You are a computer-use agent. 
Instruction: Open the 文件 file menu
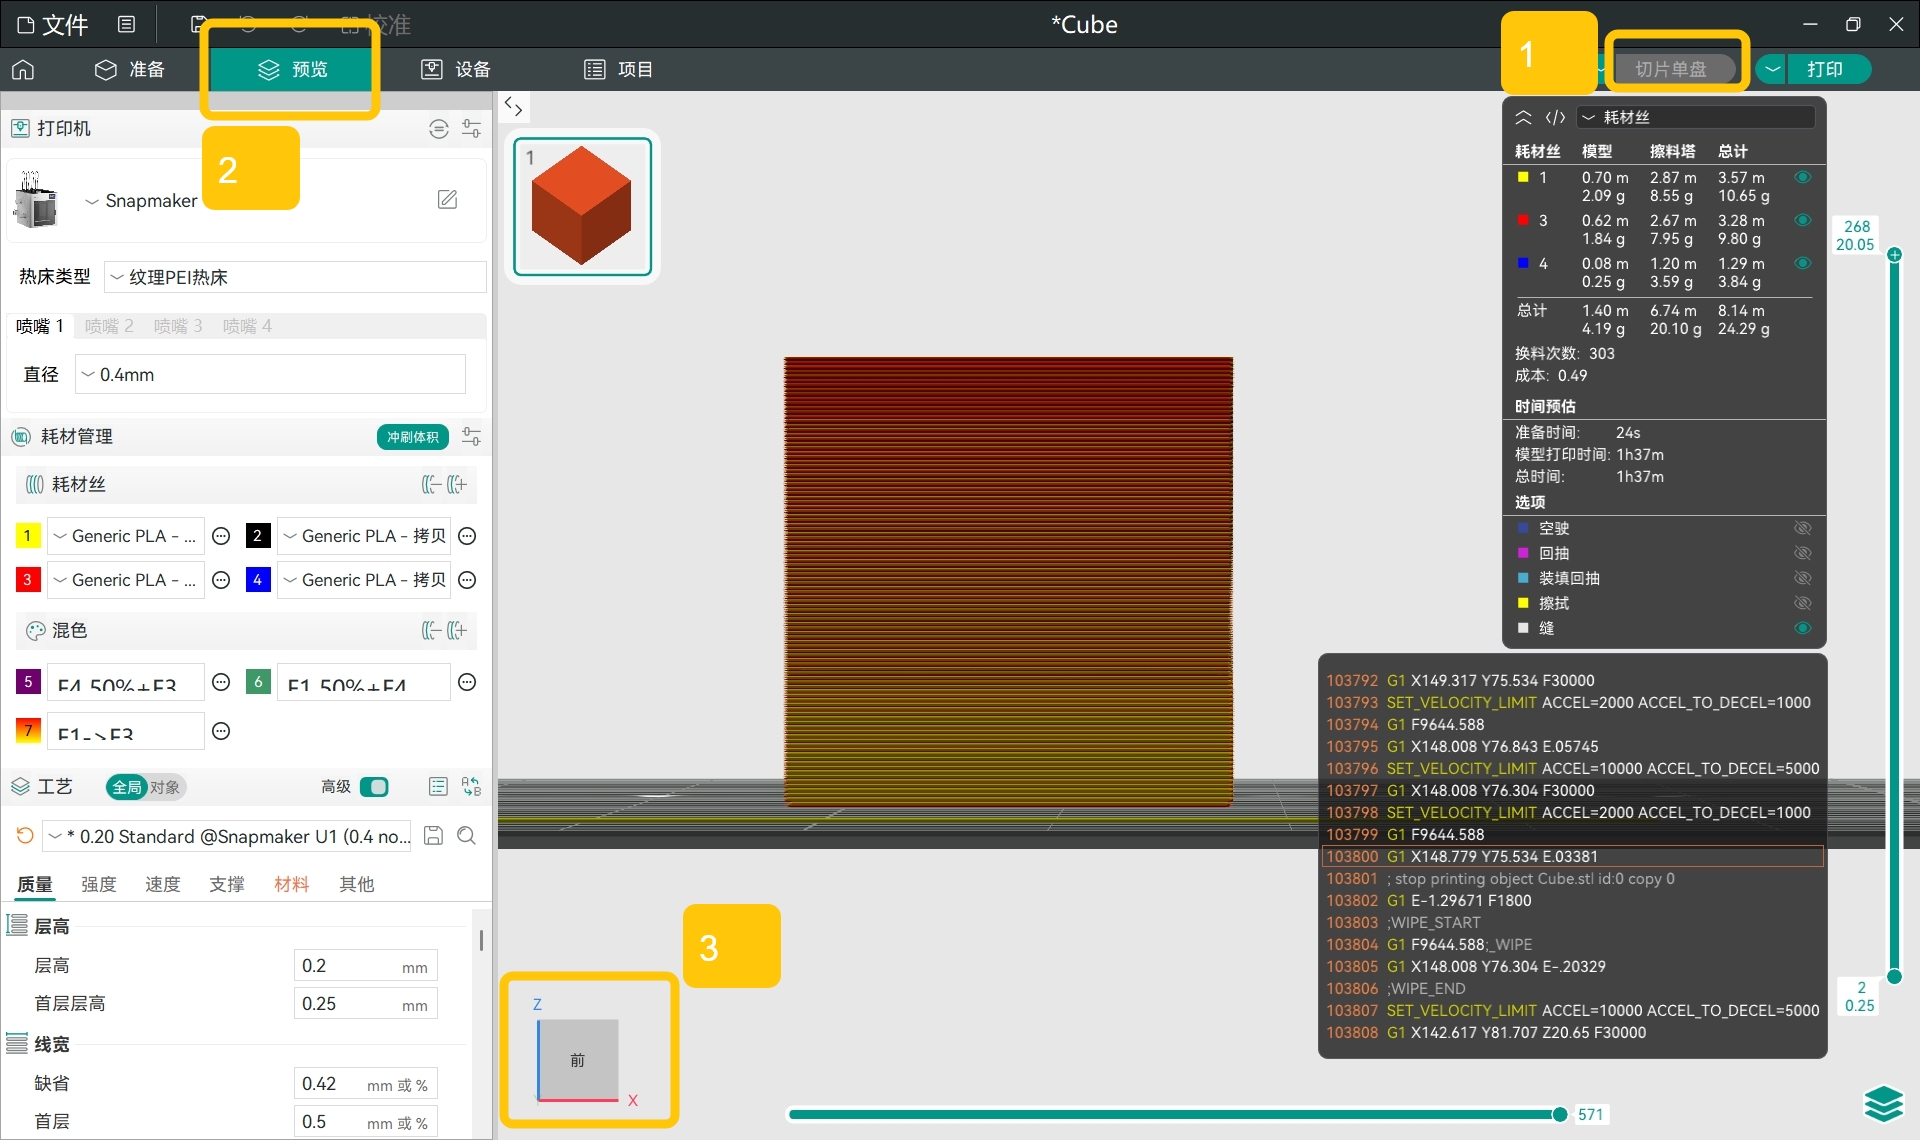click(53, 25)
